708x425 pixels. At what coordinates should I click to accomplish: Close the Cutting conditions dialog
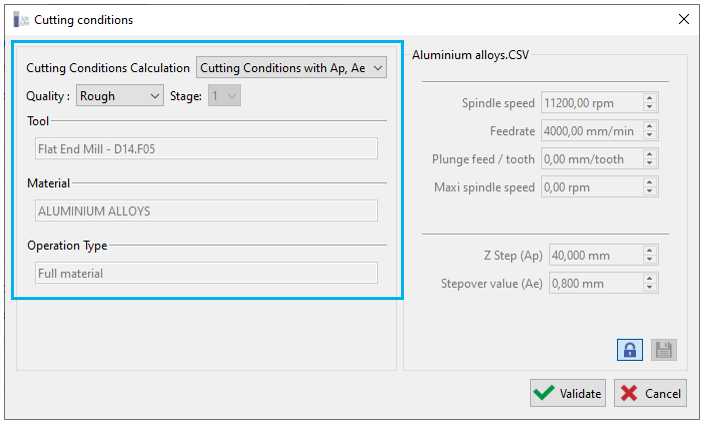(x=684, y=19)
